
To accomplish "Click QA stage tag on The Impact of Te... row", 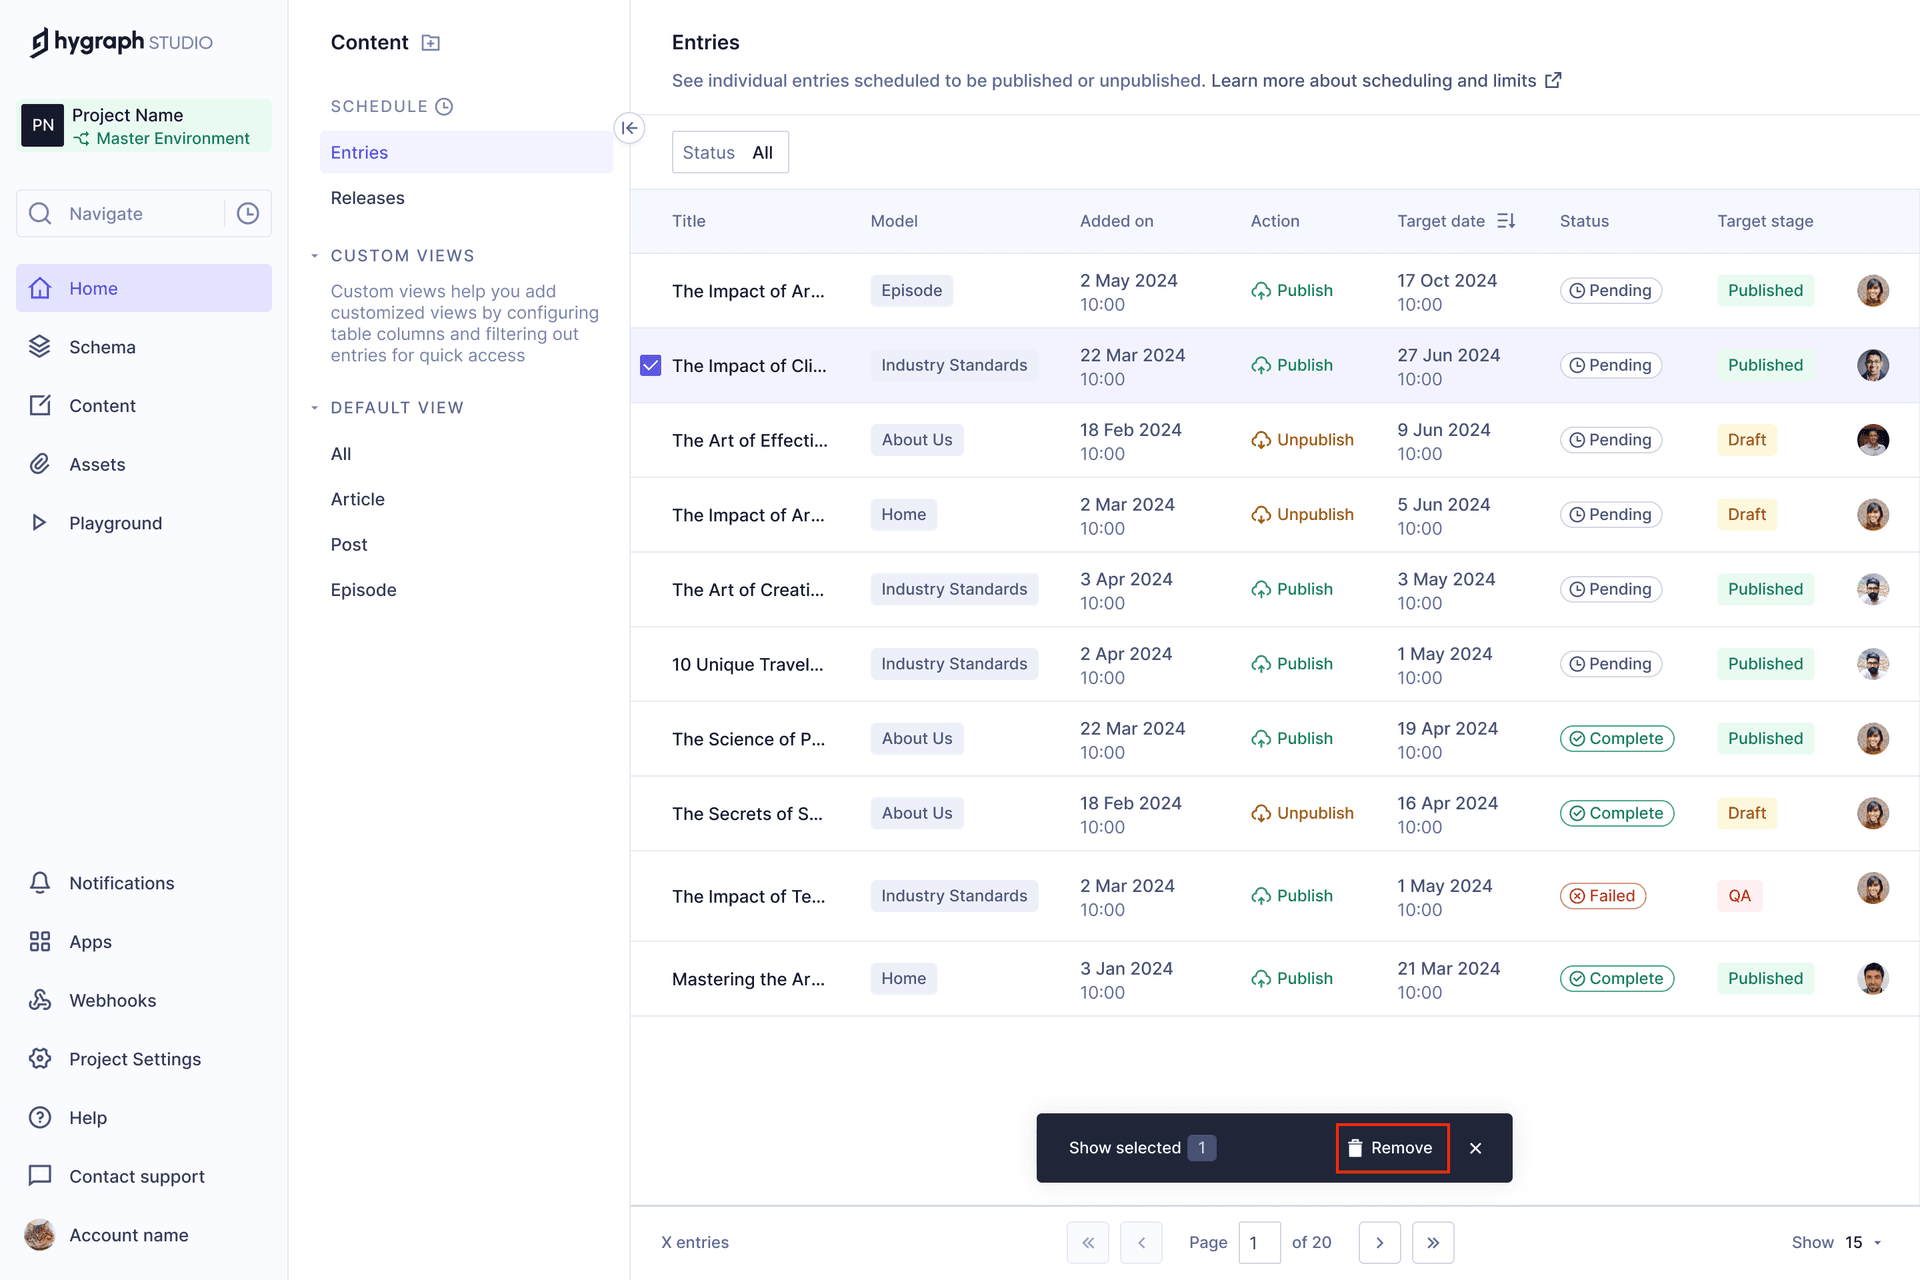I will pos(1740,896).
